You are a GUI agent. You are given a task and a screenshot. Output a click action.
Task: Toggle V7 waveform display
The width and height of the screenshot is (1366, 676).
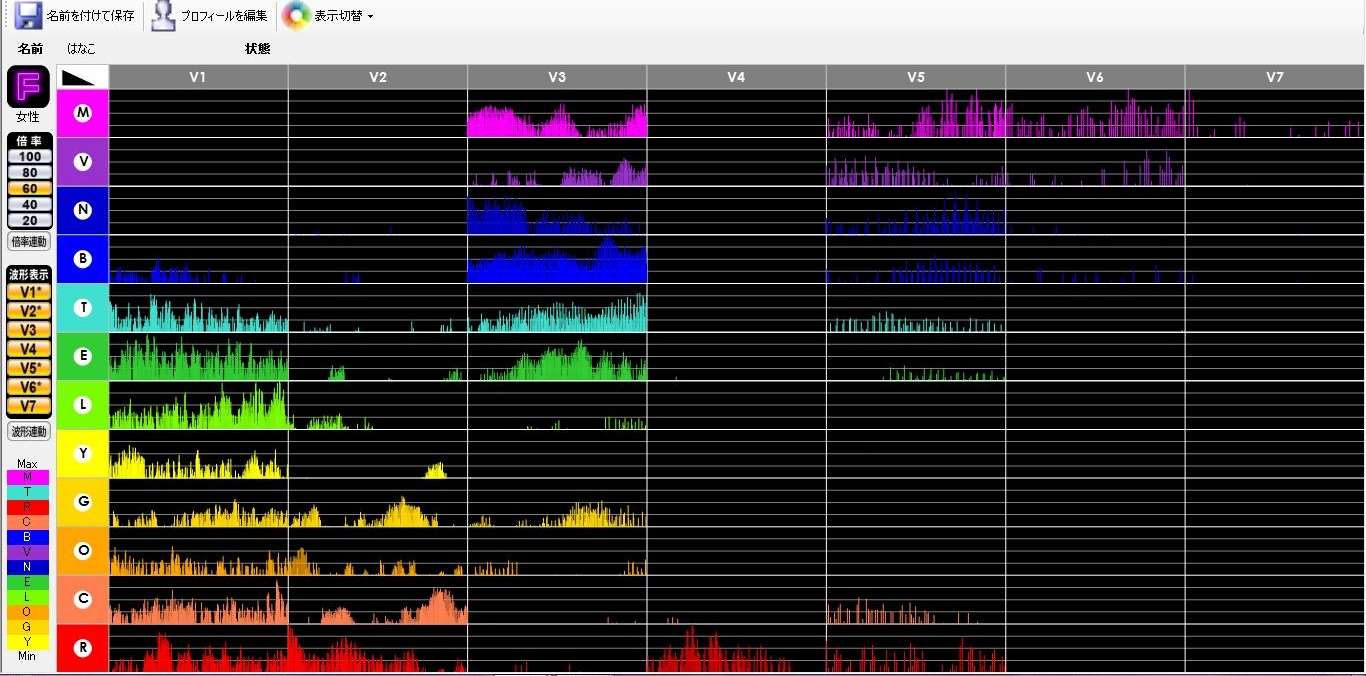click(28, 406)
